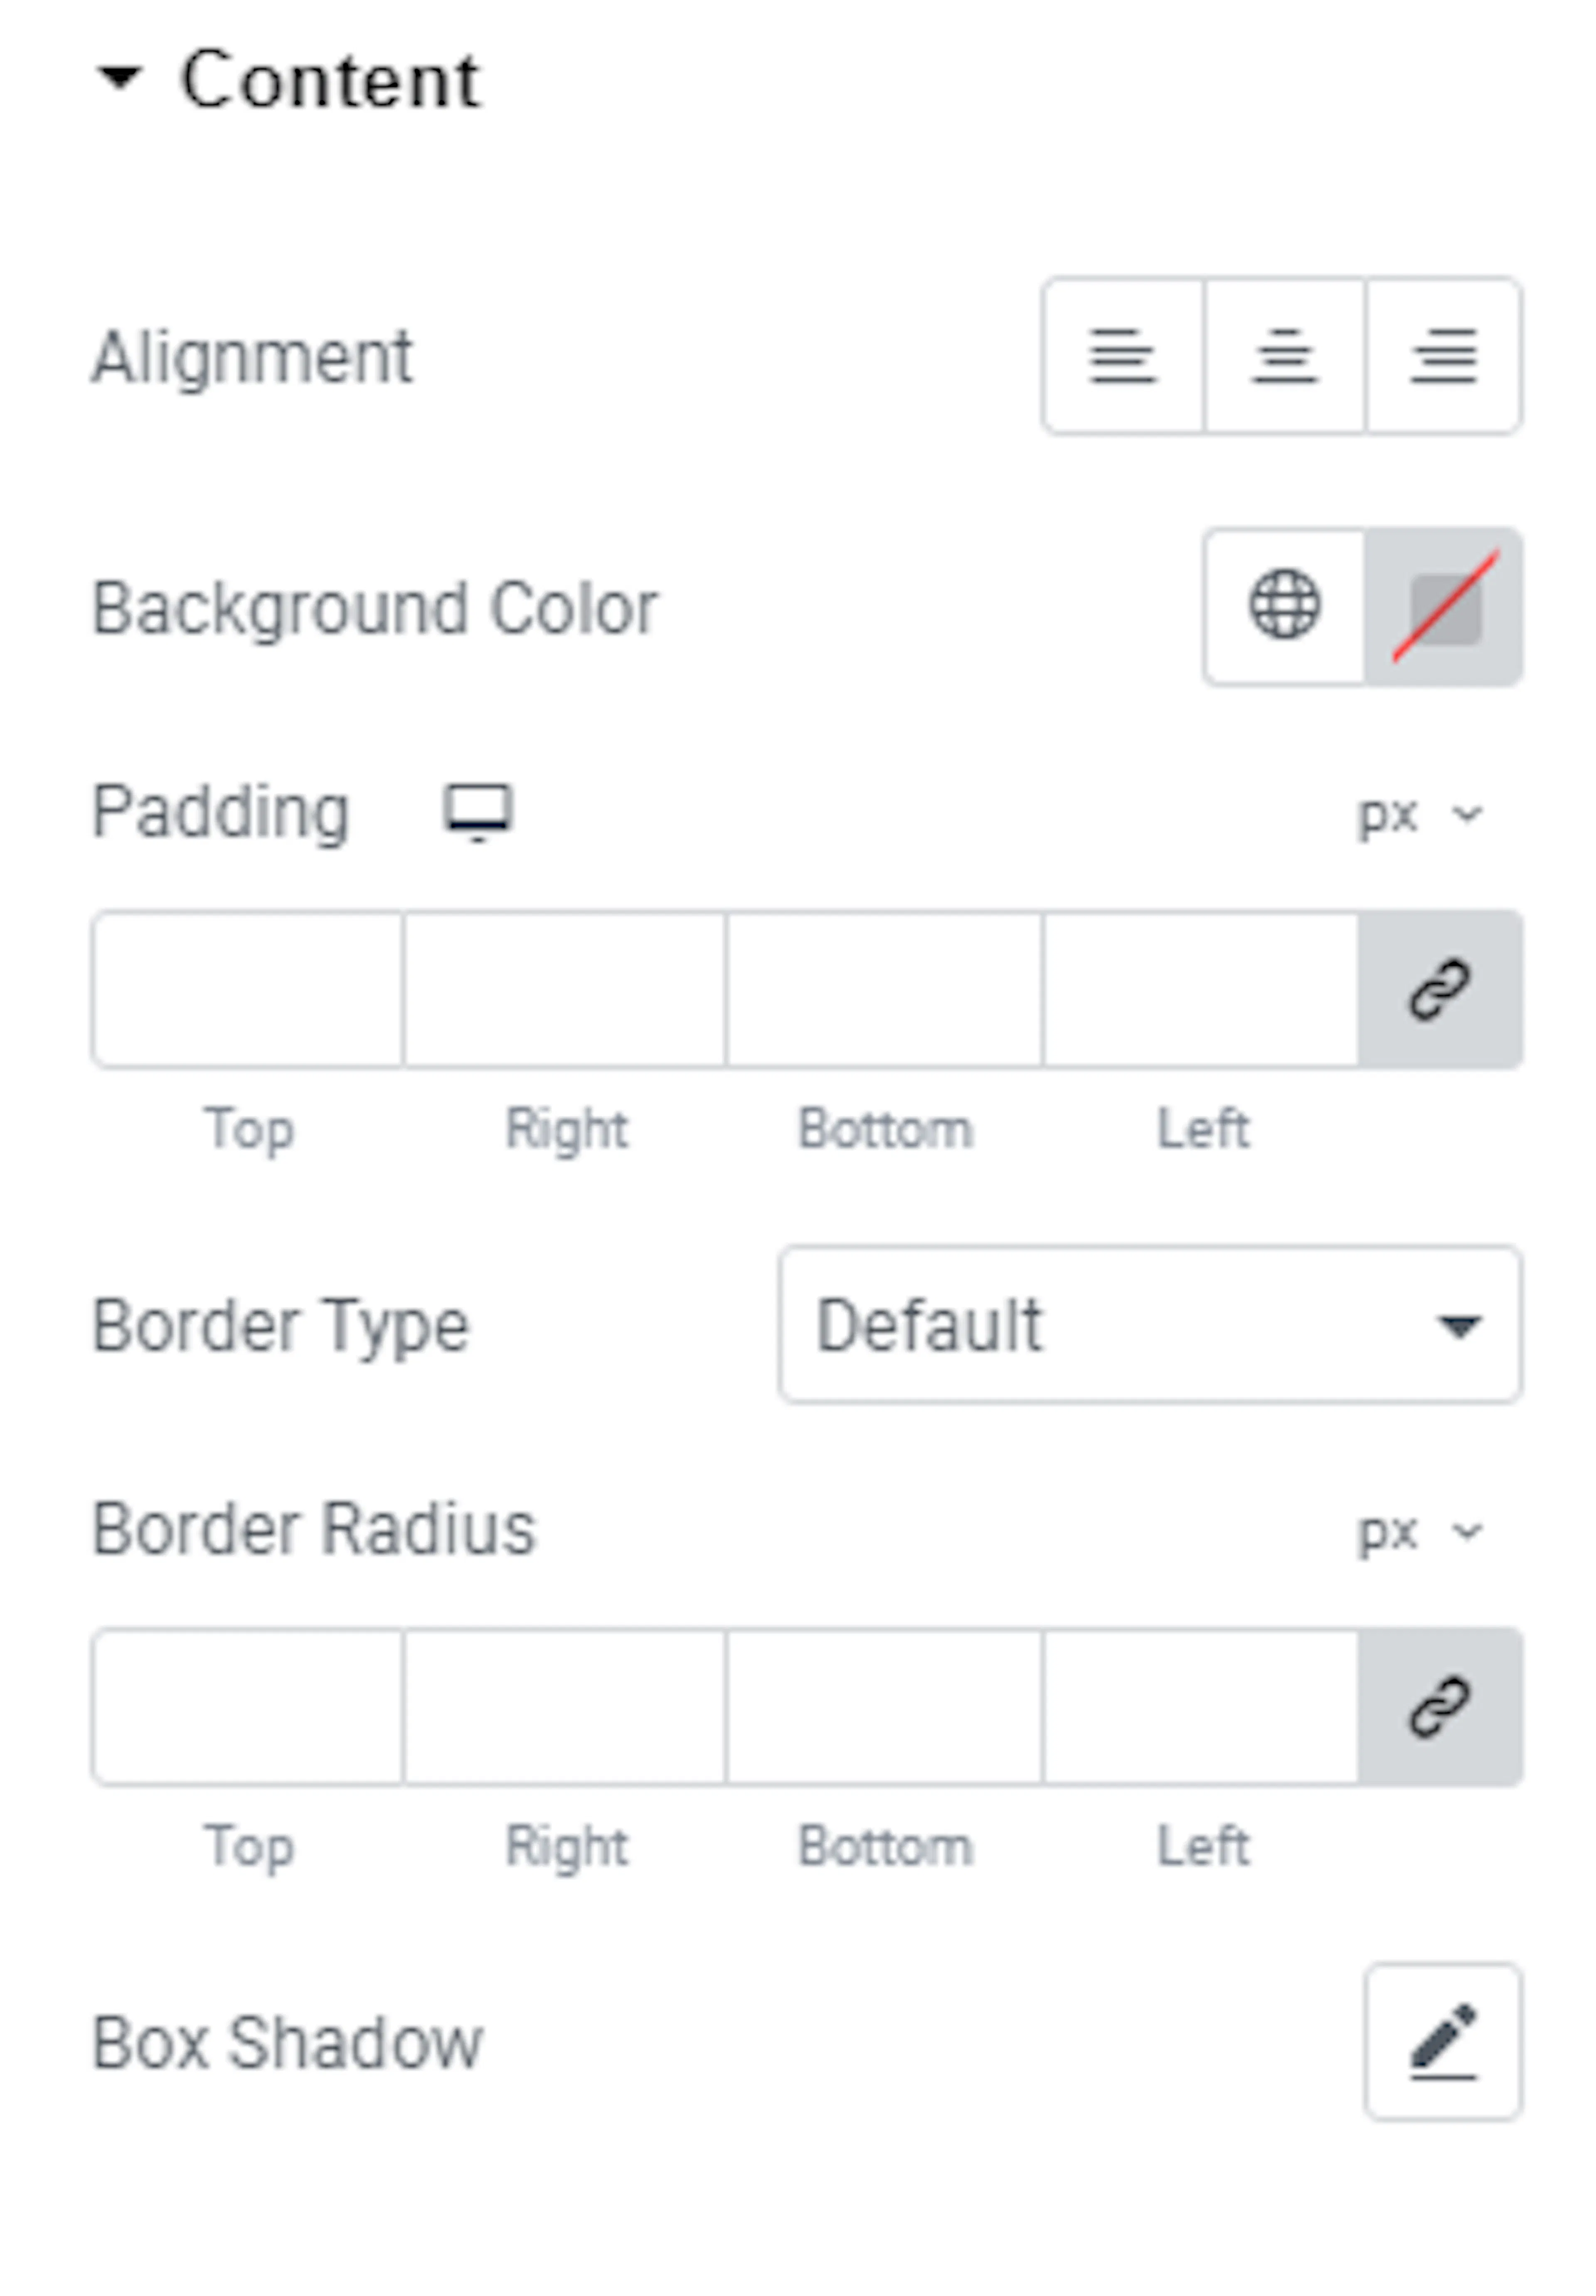Image resolution: width=1596 pixels, height=2296 pixels.
Task: Select left alignment icon
Action: point(1122,356)
